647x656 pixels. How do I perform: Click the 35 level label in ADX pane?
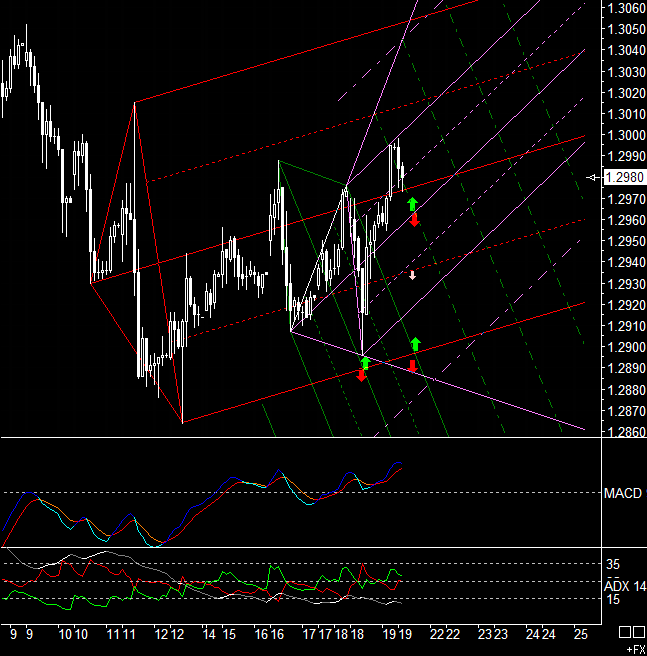[x=613, y=564]
